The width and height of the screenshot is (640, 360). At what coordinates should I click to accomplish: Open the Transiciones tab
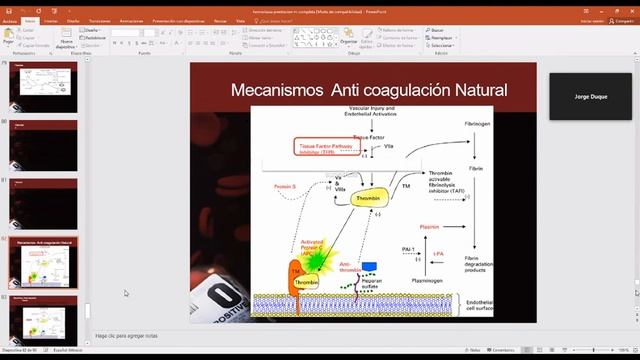tap(100, 21)
